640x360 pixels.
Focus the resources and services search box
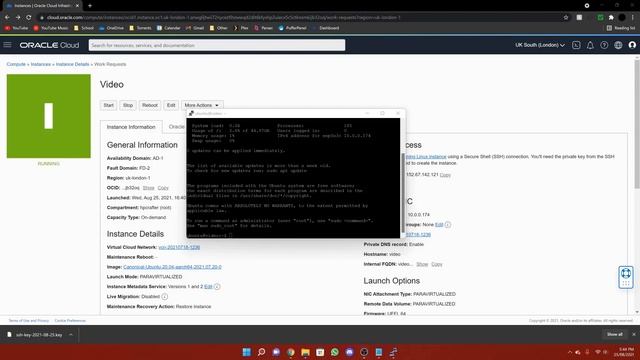click(x=217, y=45)
